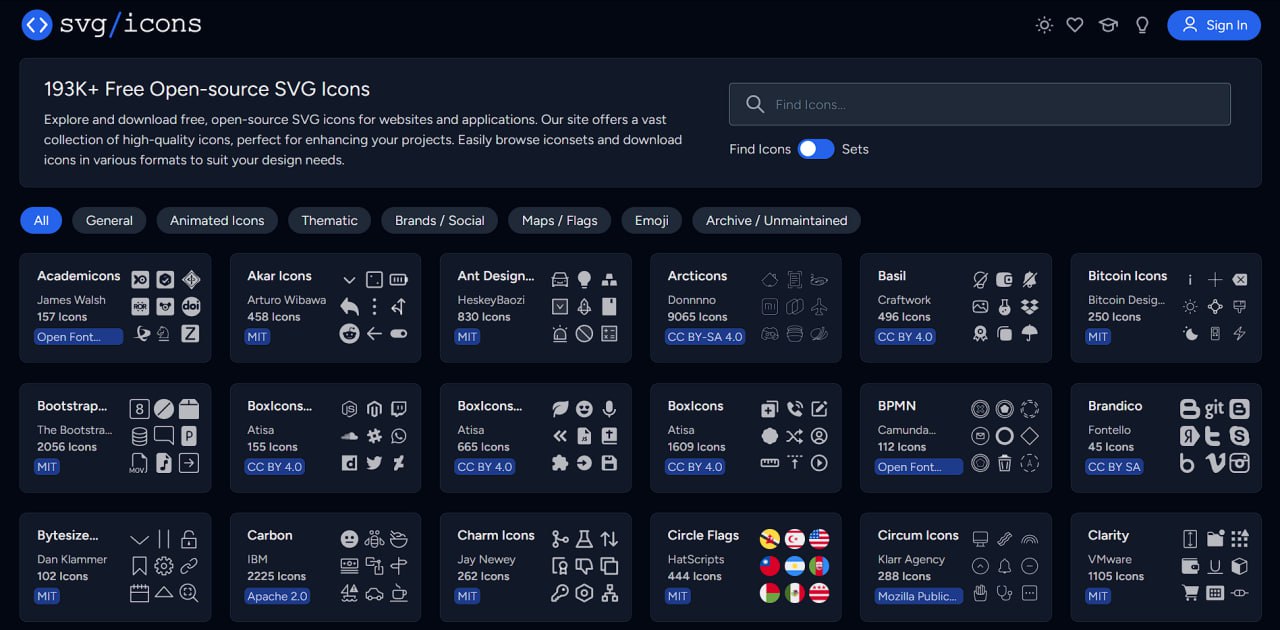Select the Mexico flag in Circle Flags
Screen dimensions: 1280x630
point(794,593)
